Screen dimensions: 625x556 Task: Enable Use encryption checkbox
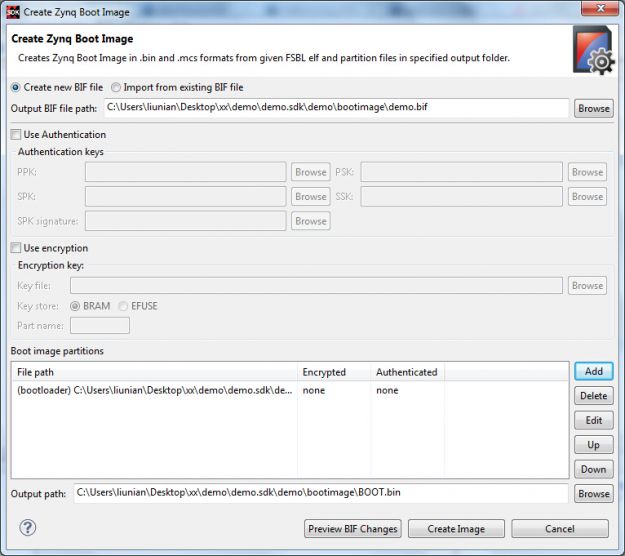coord(16,248)
